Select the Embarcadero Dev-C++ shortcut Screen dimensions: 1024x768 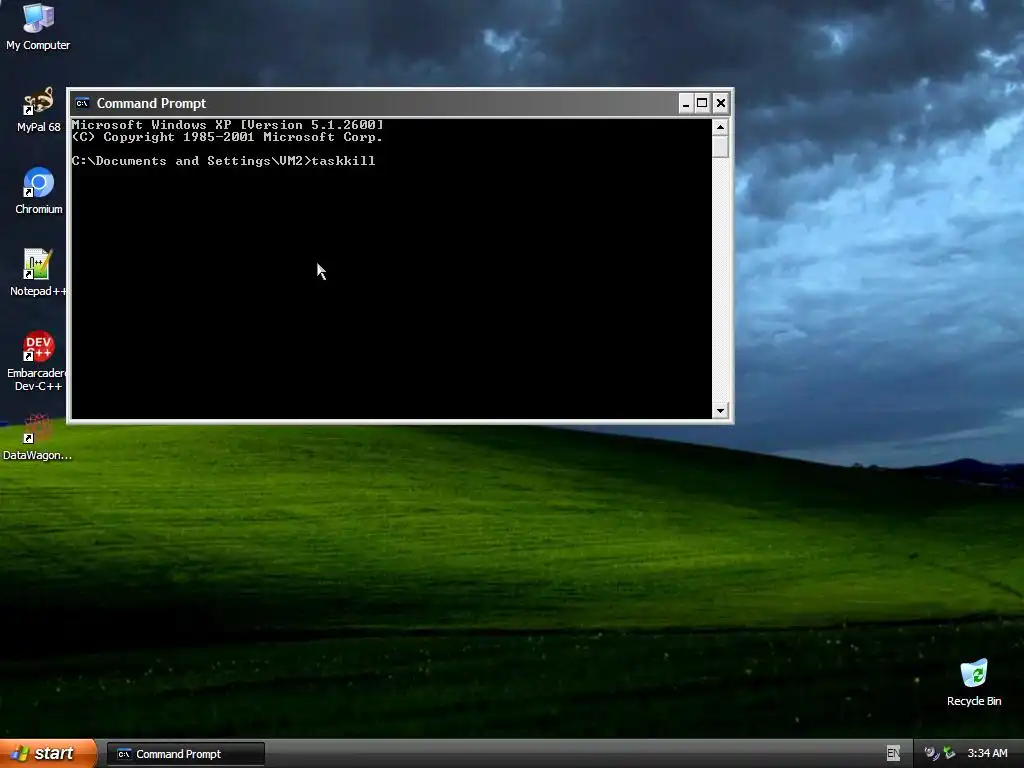tap(38, 361)
